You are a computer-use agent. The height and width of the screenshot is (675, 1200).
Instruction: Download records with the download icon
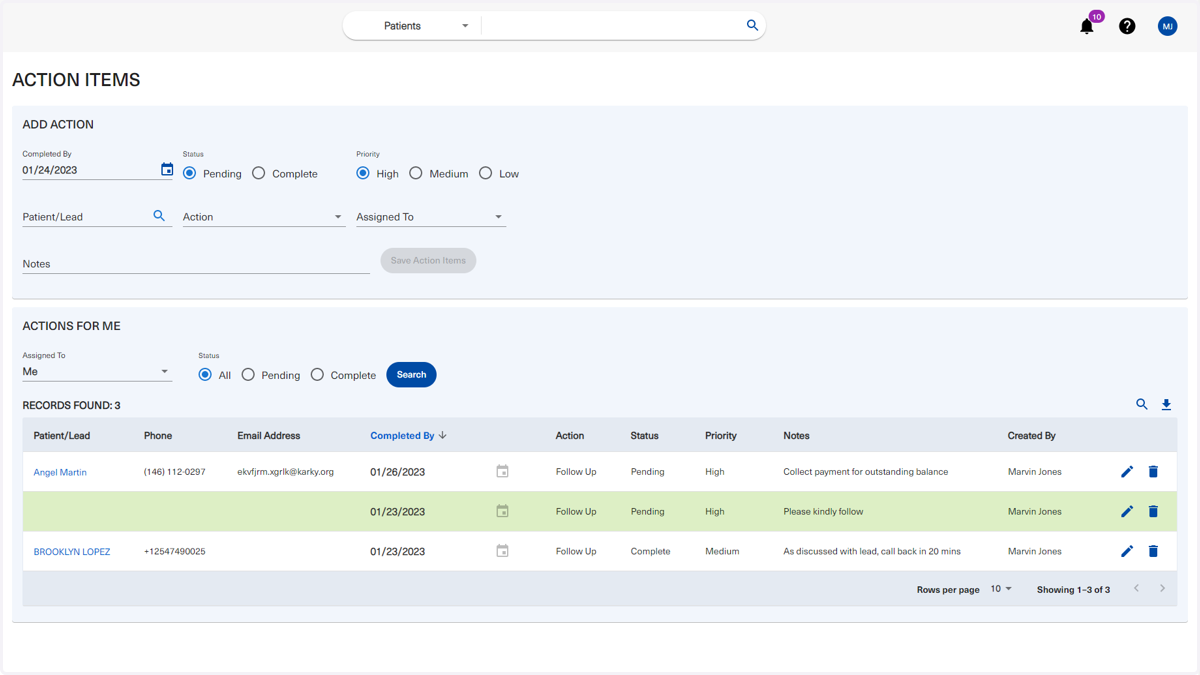(1166, 405)
